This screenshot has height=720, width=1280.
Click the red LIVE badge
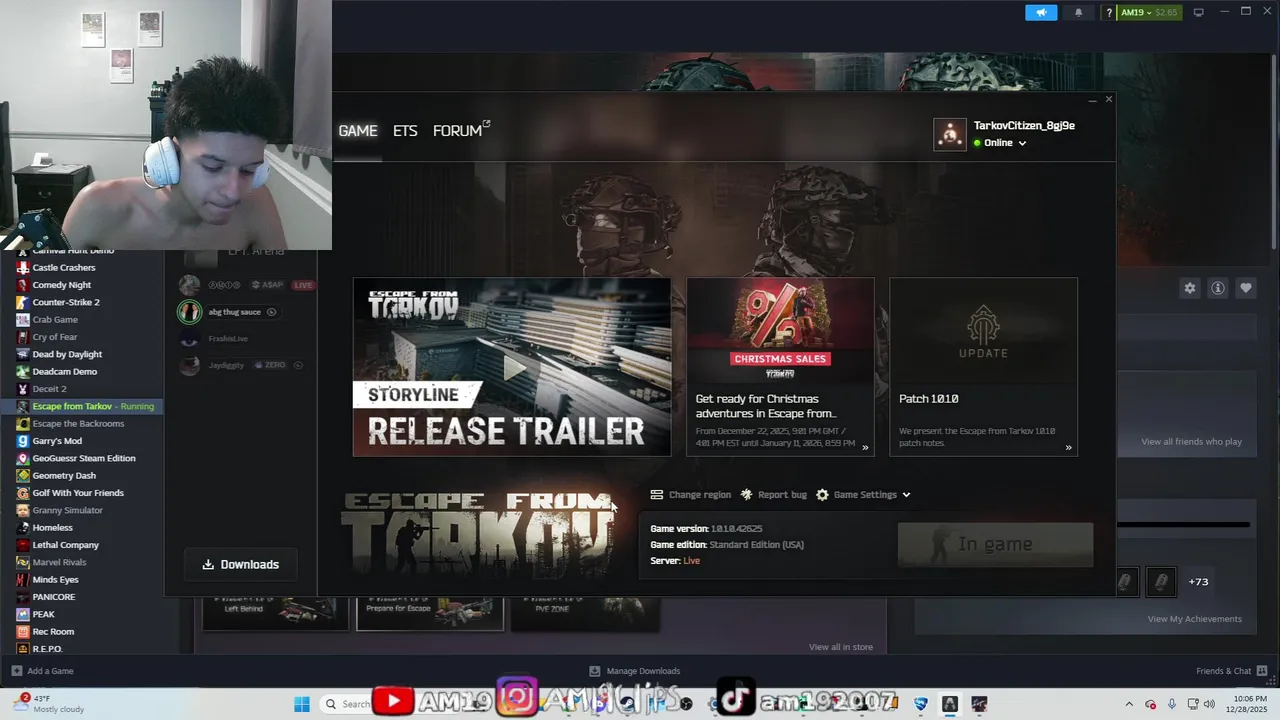click(303, 285)
